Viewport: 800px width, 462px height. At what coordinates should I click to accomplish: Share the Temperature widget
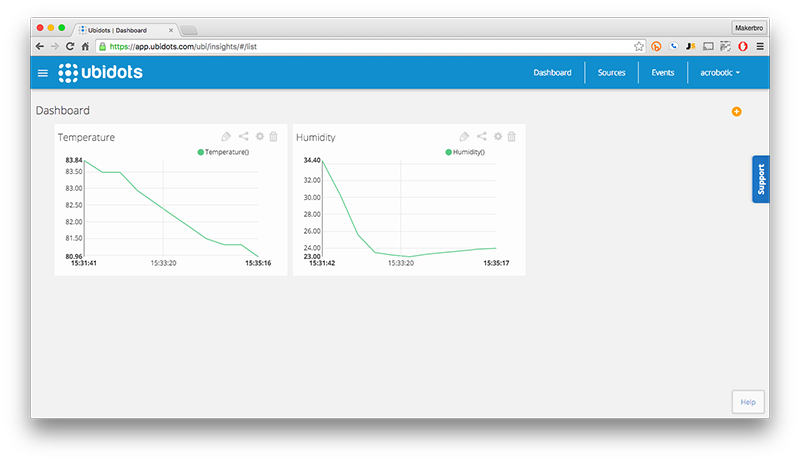point(244,137)
